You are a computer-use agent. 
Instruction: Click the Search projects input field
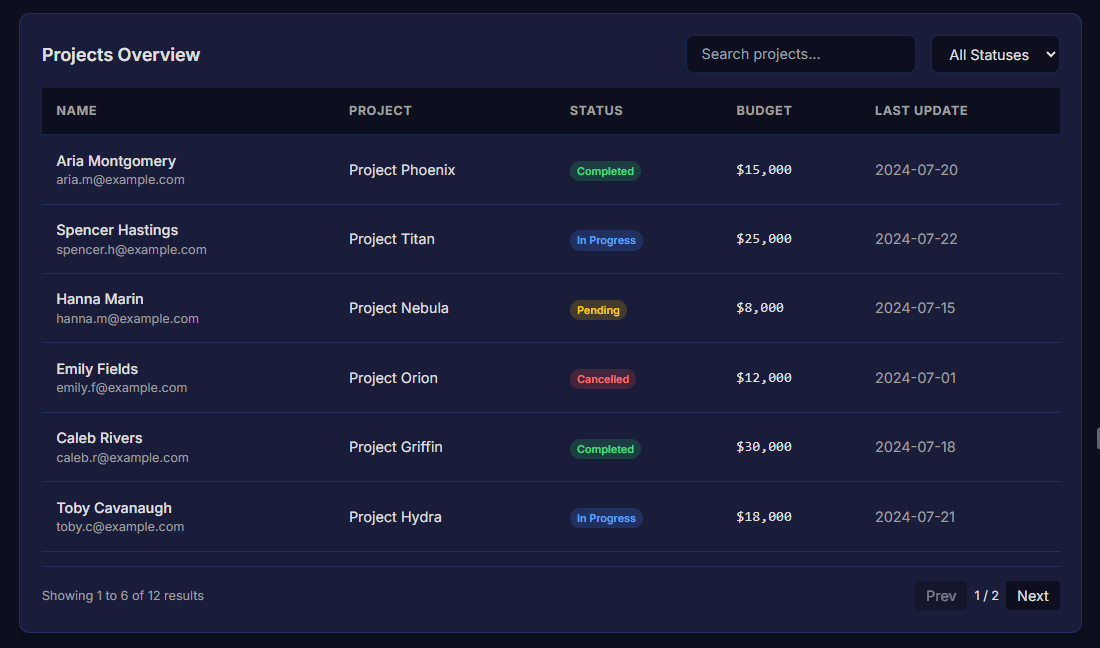800,54
